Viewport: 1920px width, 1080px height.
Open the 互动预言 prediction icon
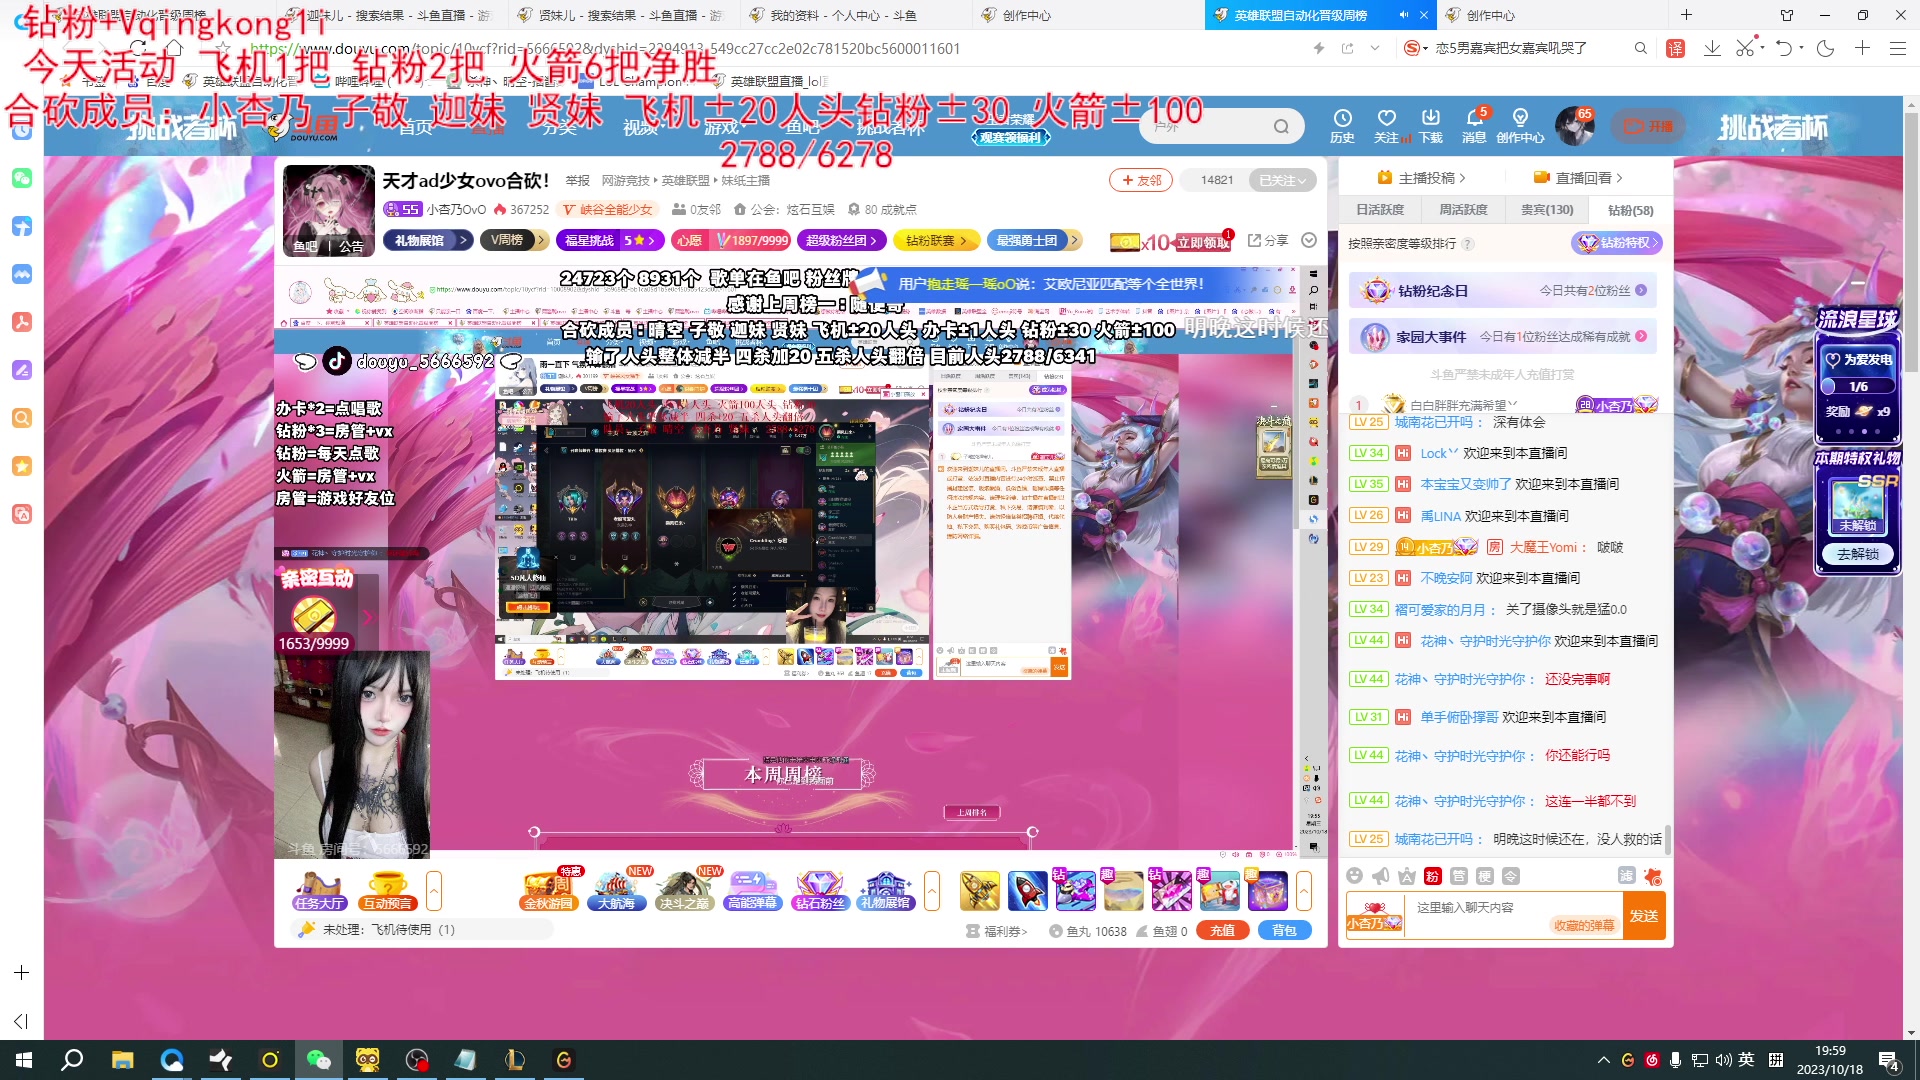(387, 890)
